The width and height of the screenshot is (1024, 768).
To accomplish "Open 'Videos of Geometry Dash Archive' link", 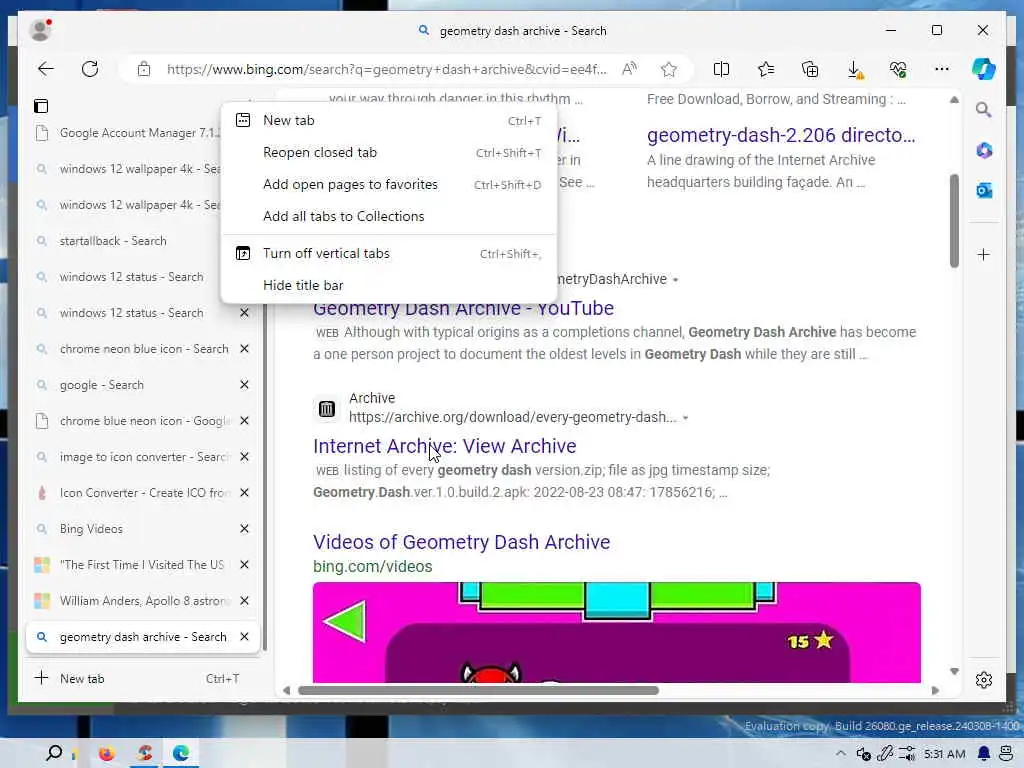I will coord(461,541).
